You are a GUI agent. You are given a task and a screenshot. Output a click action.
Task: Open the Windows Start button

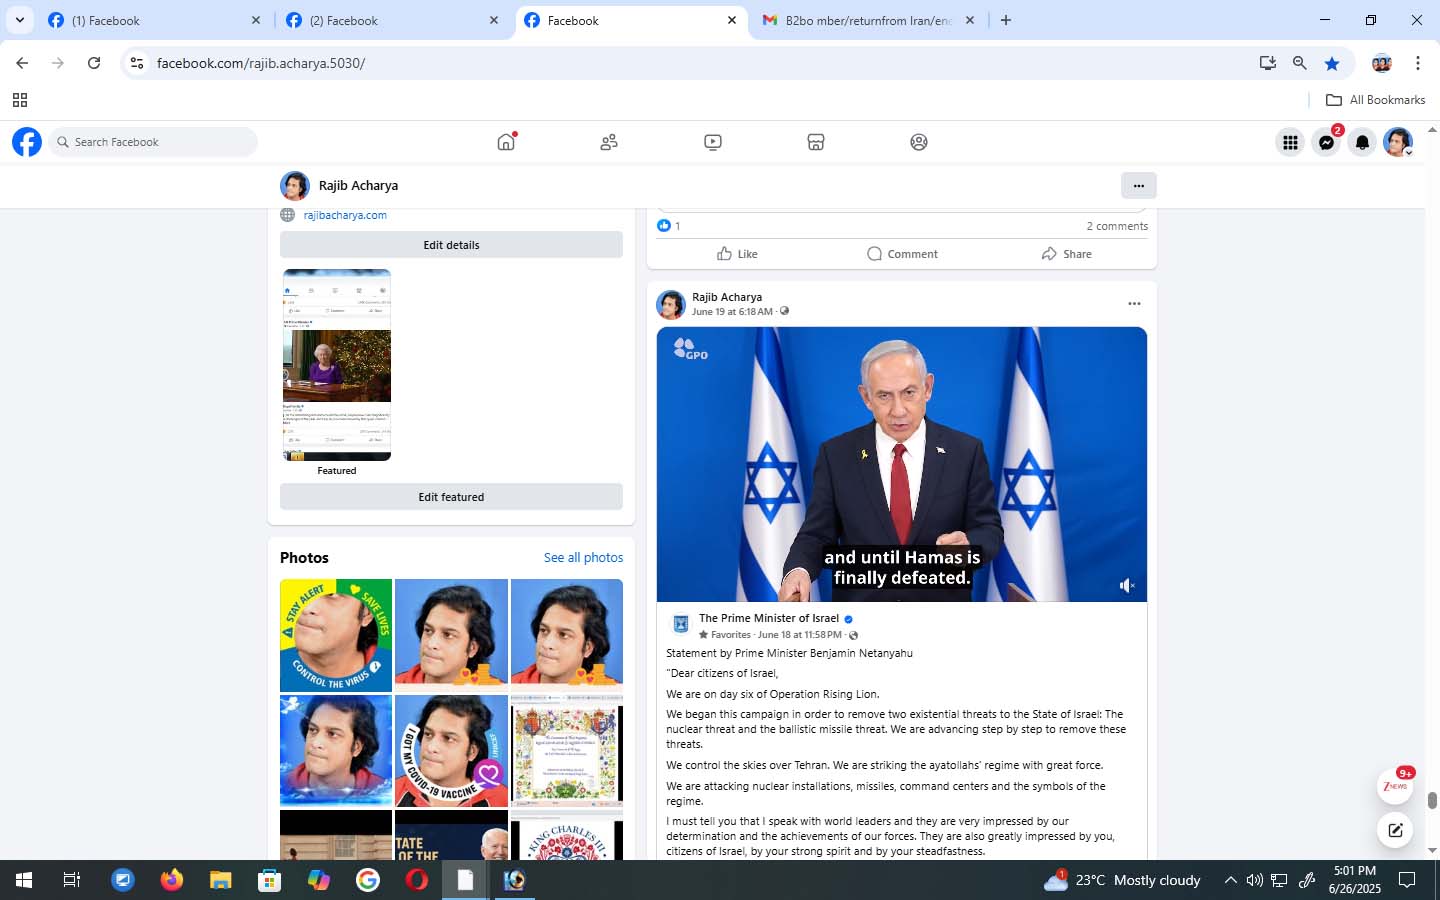pos(24,880)
